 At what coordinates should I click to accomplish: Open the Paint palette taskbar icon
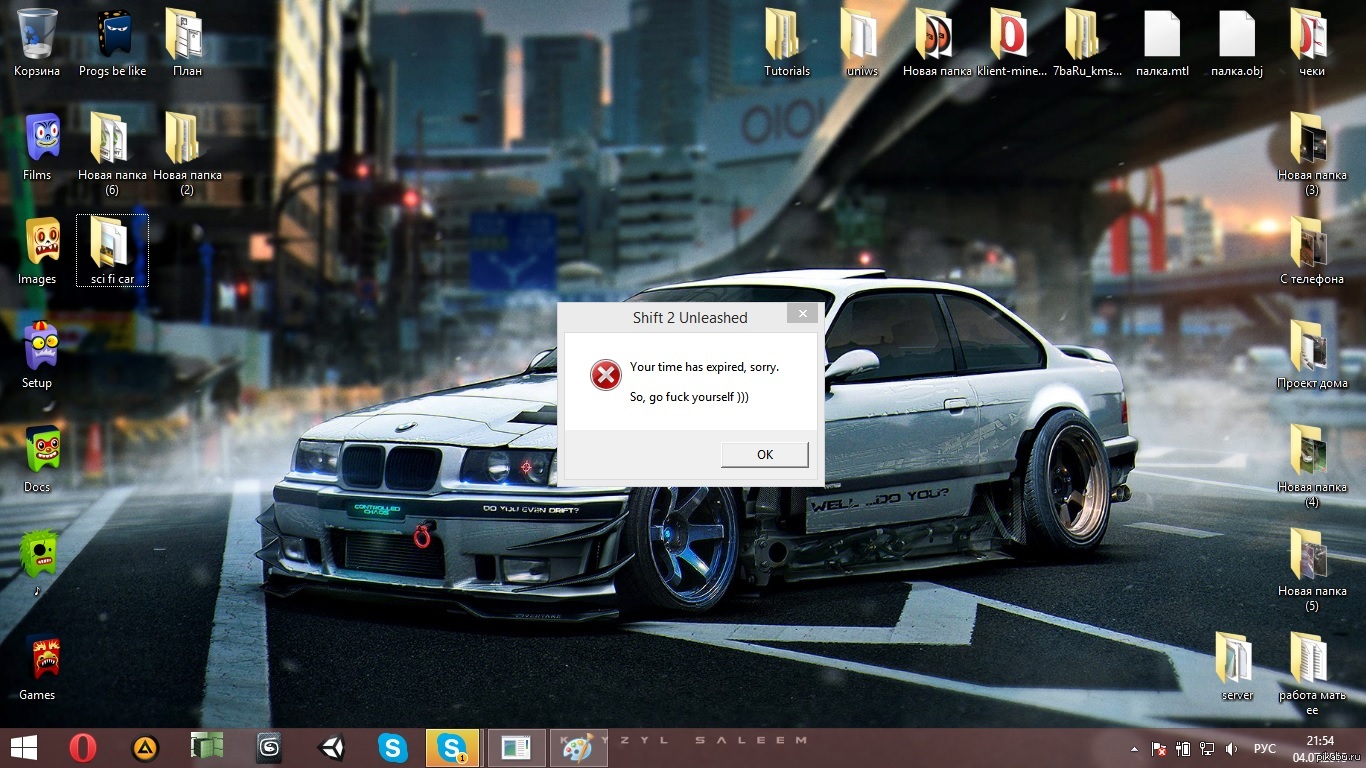[579, 747]
